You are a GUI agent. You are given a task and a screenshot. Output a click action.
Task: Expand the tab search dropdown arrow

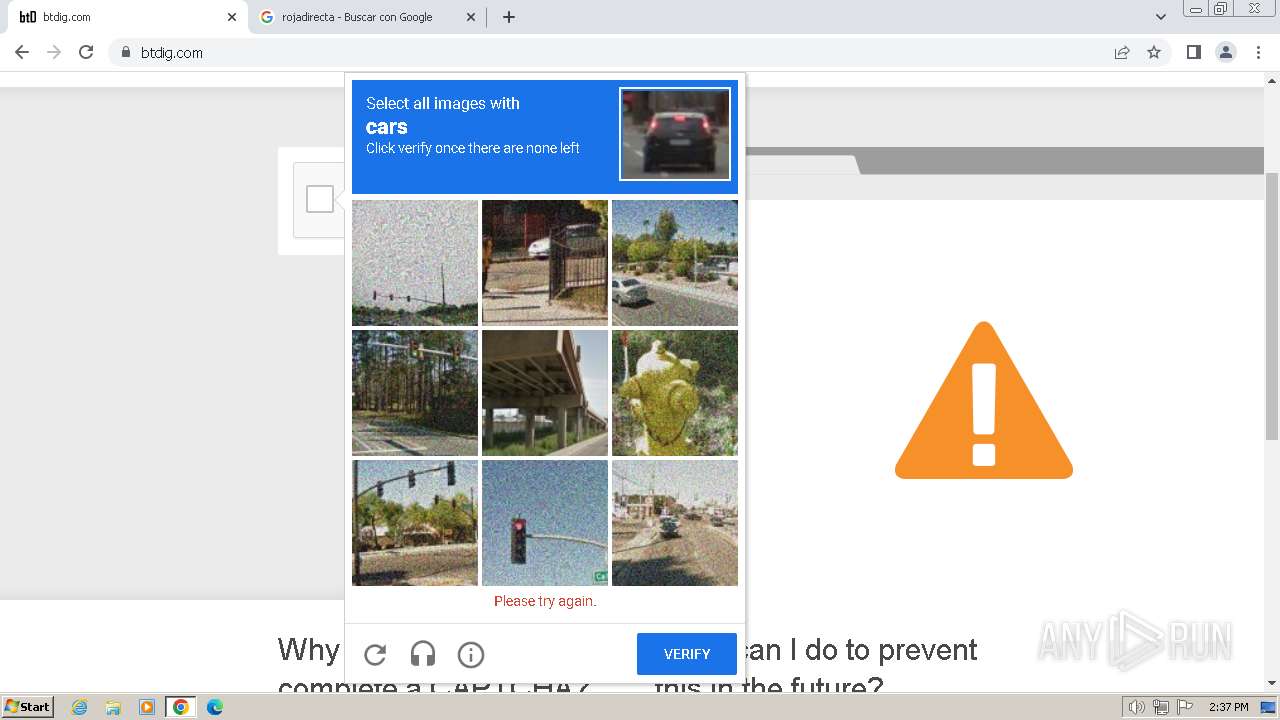pyautogui.click(x=1160, y=17)
